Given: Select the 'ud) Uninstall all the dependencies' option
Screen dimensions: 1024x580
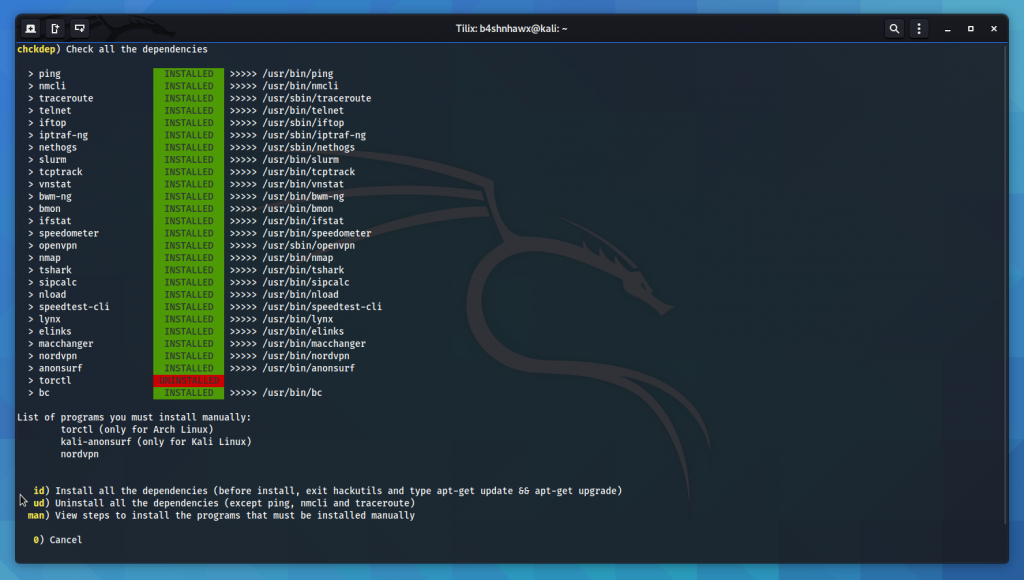Looking at the screenshot, I should tap(220, 503).
